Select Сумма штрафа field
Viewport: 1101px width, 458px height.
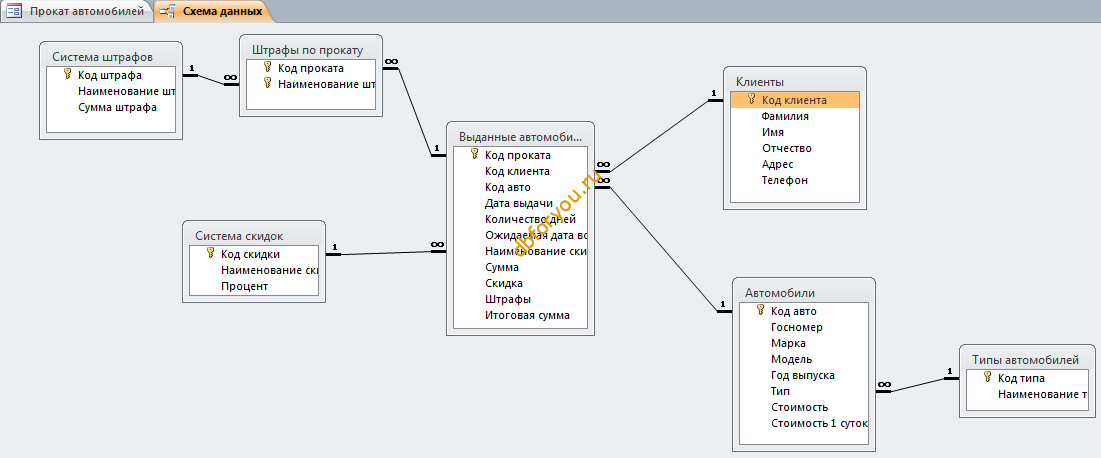[111, 107]
